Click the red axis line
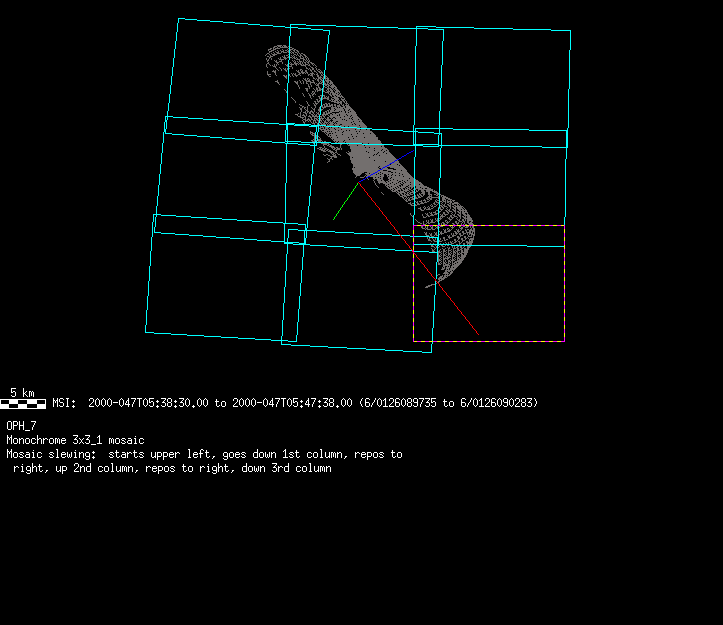This screenshot has height=625, width=723. (418, 258)
